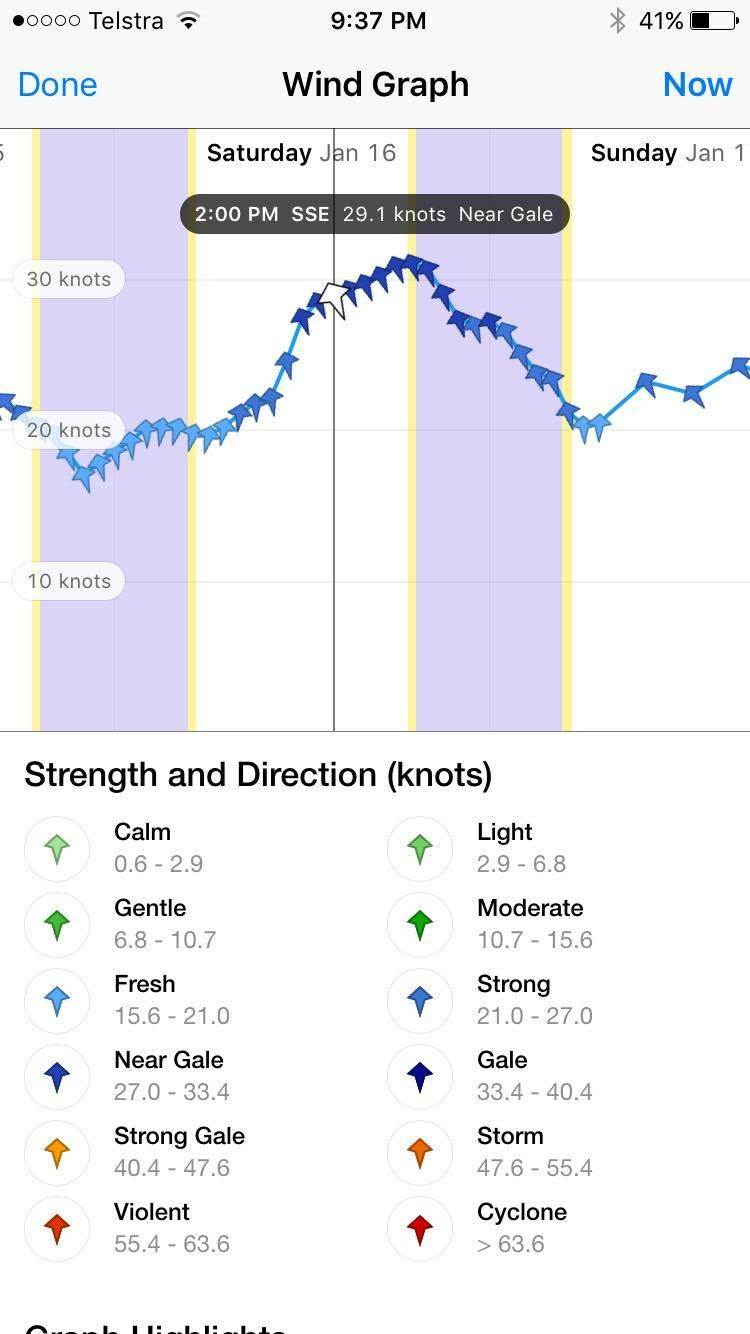Select the Moderate wind legend icon

click(420, 925)
